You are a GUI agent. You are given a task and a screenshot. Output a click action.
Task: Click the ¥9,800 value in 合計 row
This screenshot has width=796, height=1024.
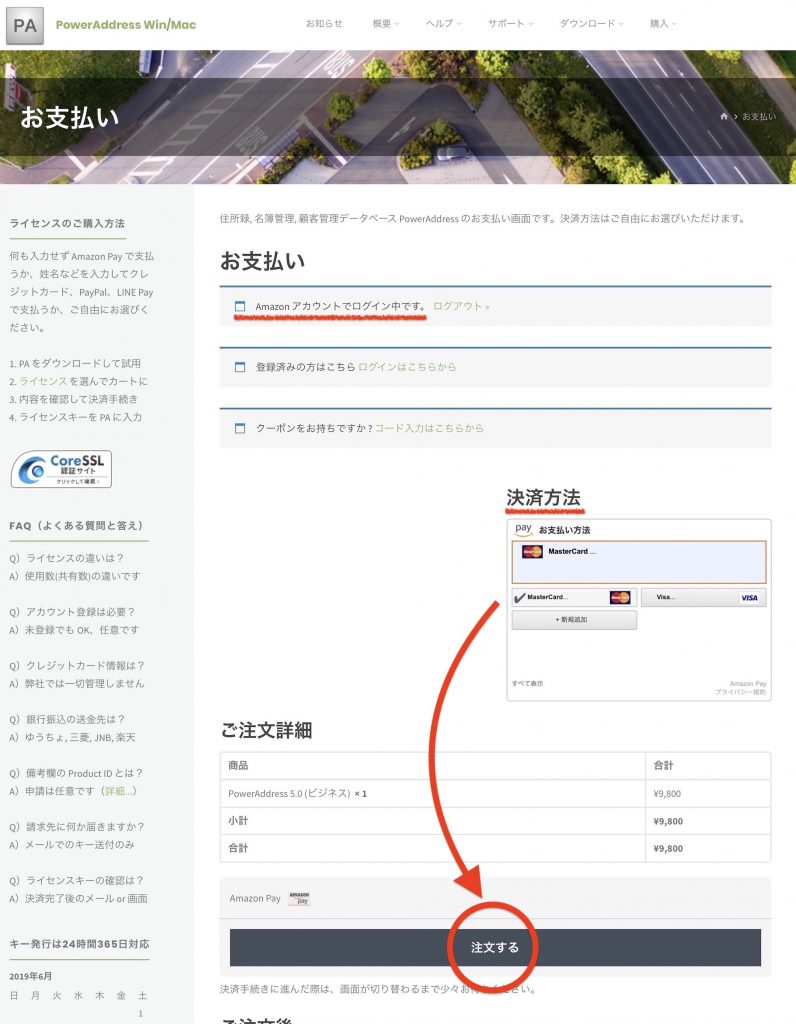(x=668, y=848)
